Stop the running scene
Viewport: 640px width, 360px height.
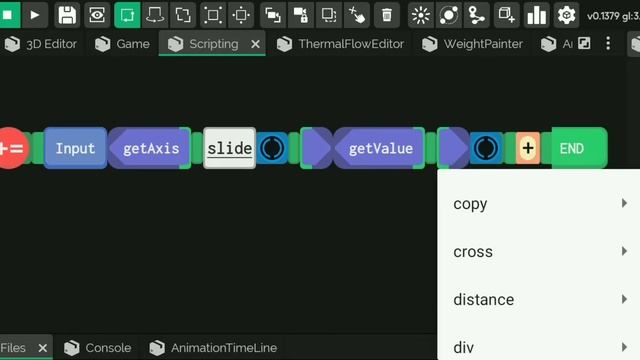(9, 15)
